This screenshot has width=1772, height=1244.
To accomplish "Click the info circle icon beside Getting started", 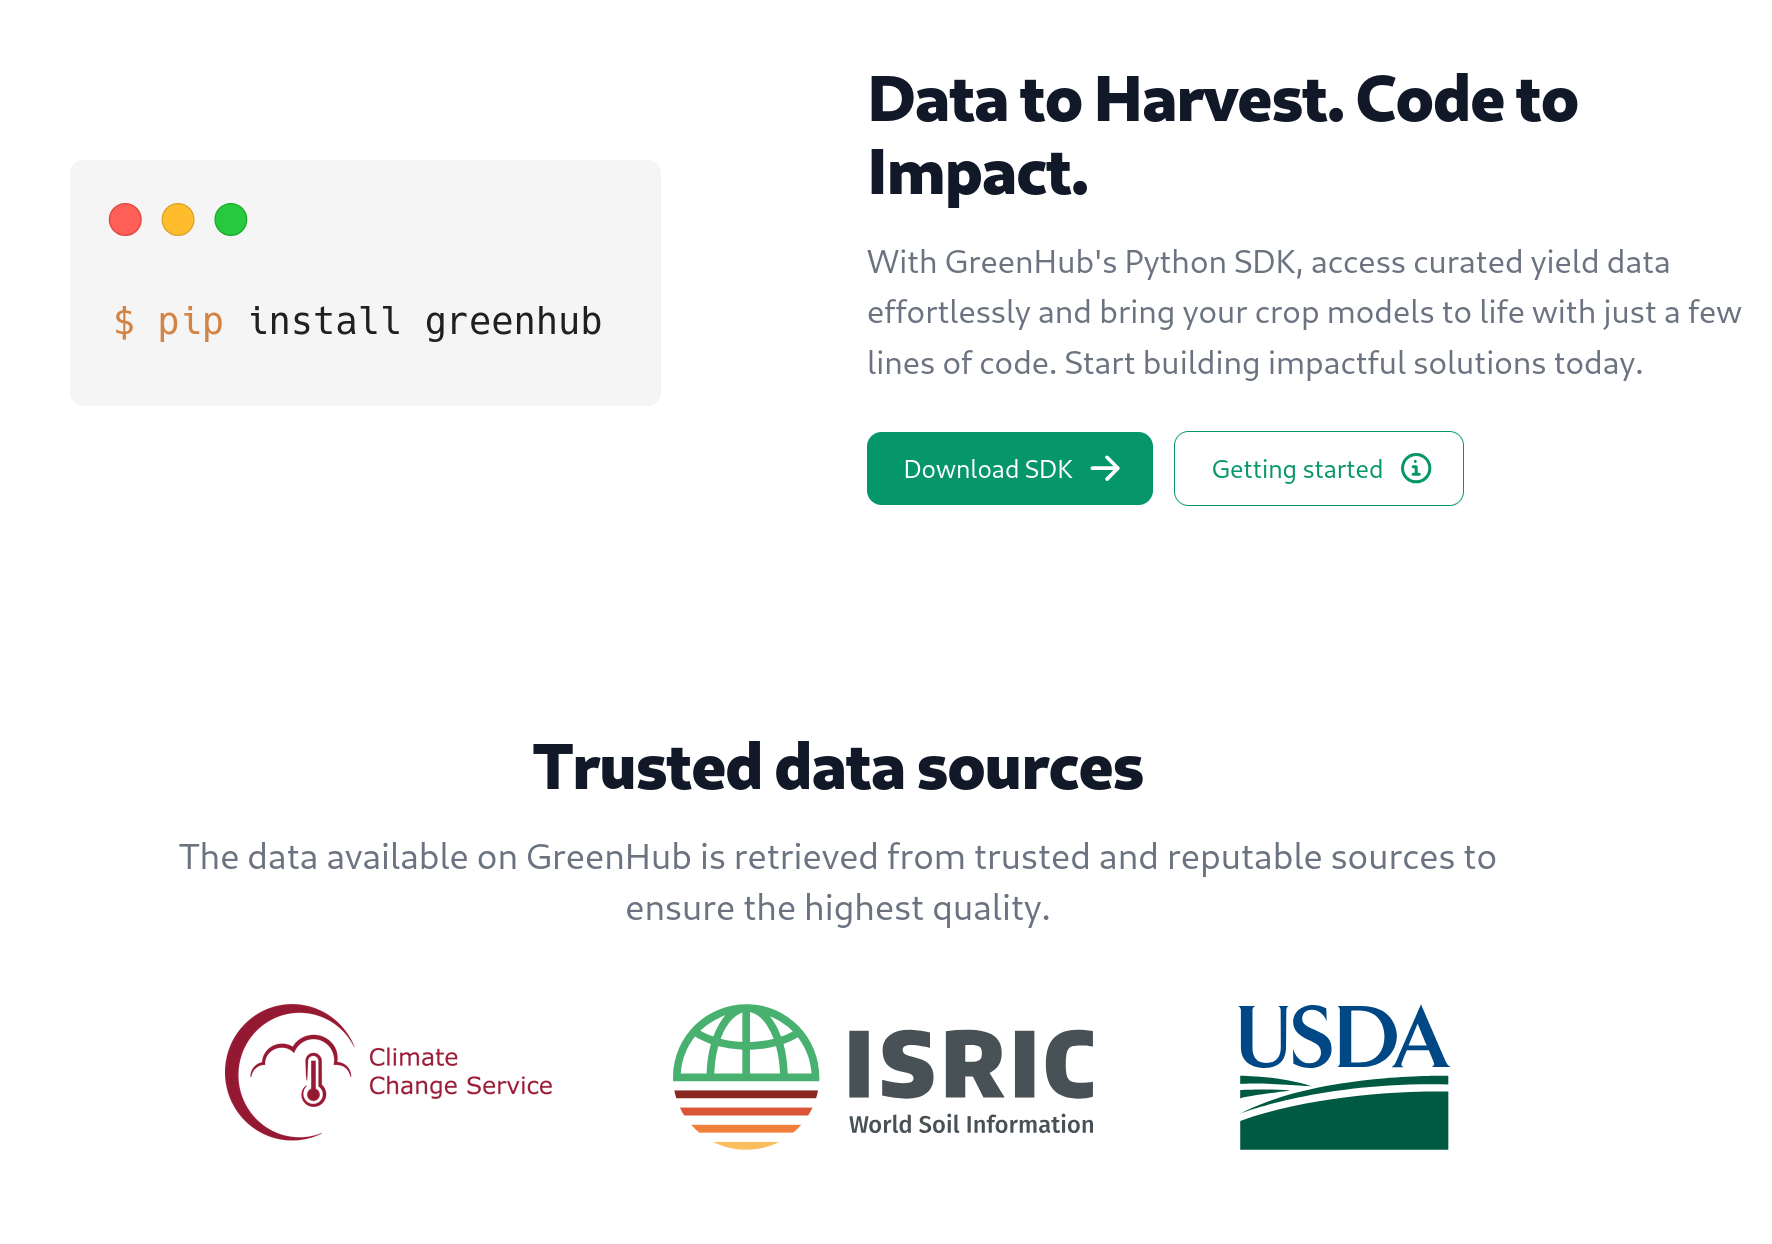I will [x=1416, y=468].
